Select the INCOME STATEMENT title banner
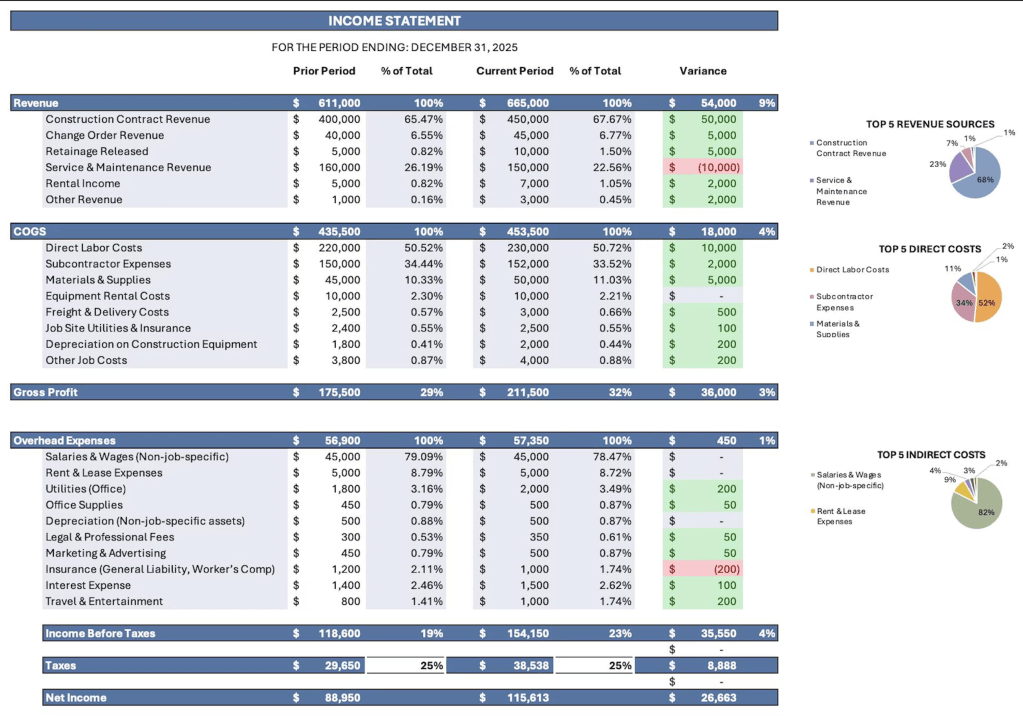This screenshot has height=716, width=1023. pyautogui.click(x=395, y=20)
